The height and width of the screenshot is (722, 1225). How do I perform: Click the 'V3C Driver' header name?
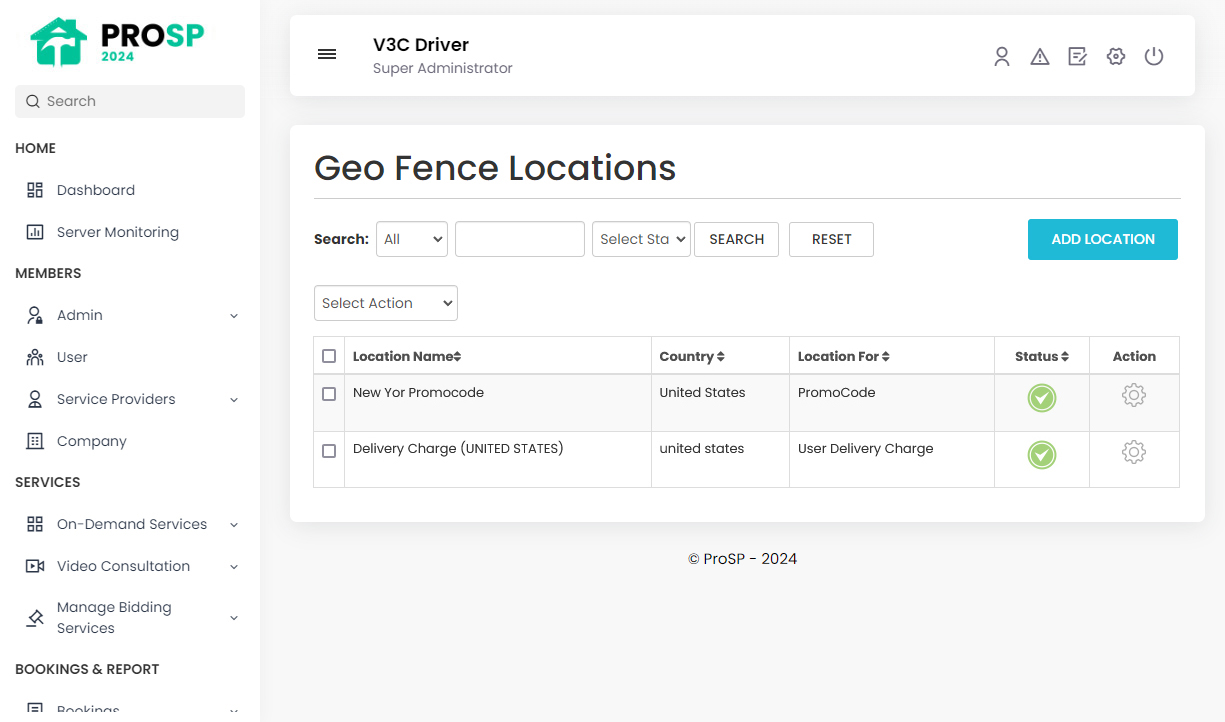tap(421, 45)
